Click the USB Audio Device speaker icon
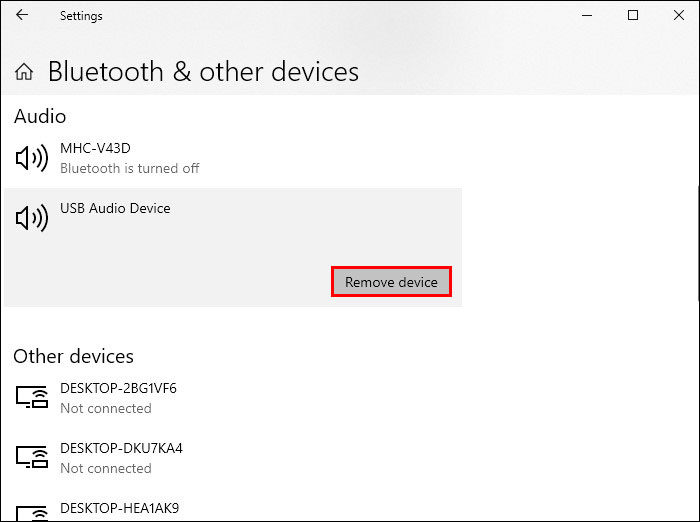Viewport: 700px width, 522px height. click(32, 218)
